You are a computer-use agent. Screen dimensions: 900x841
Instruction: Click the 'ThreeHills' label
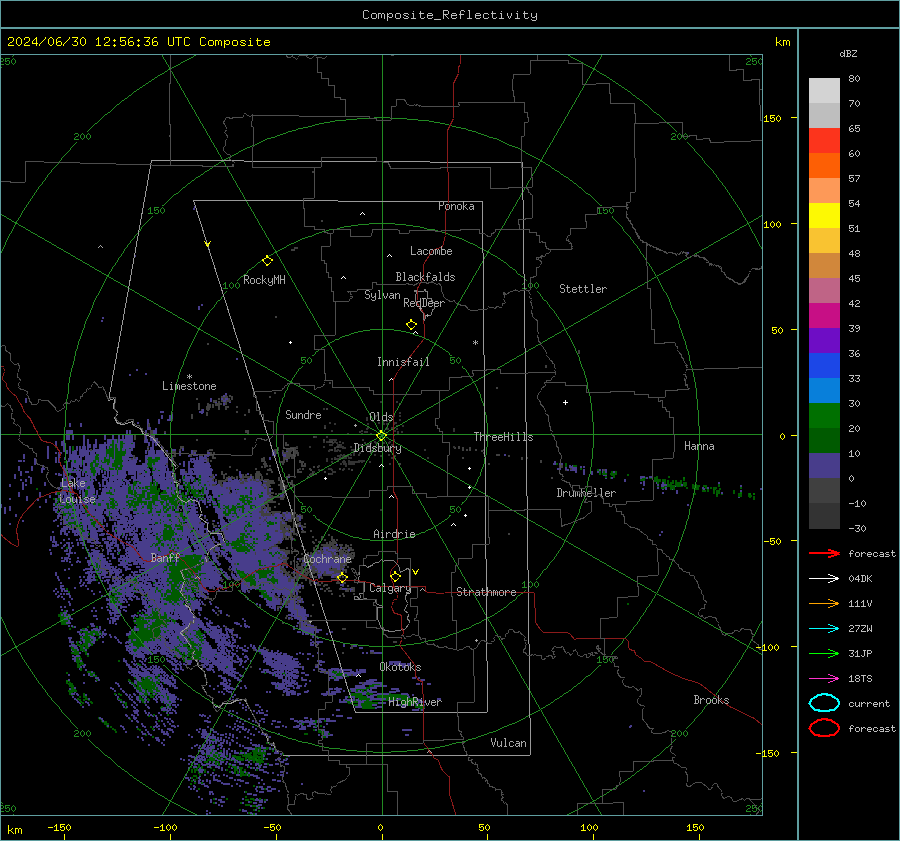(x=503, y=437)
